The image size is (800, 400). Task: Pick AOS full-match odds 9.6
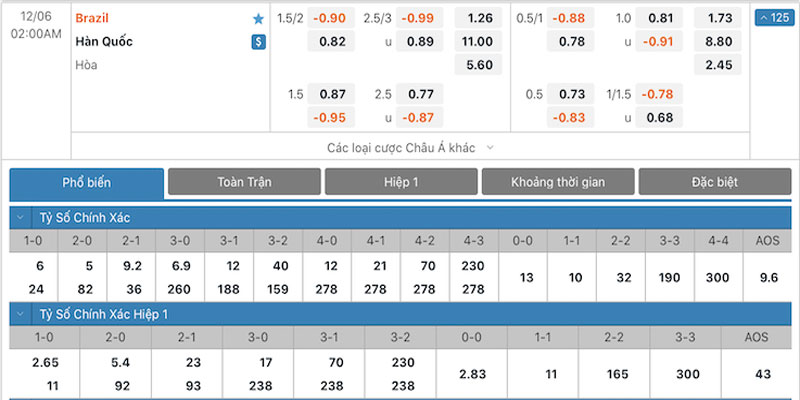tap(768, 278)
